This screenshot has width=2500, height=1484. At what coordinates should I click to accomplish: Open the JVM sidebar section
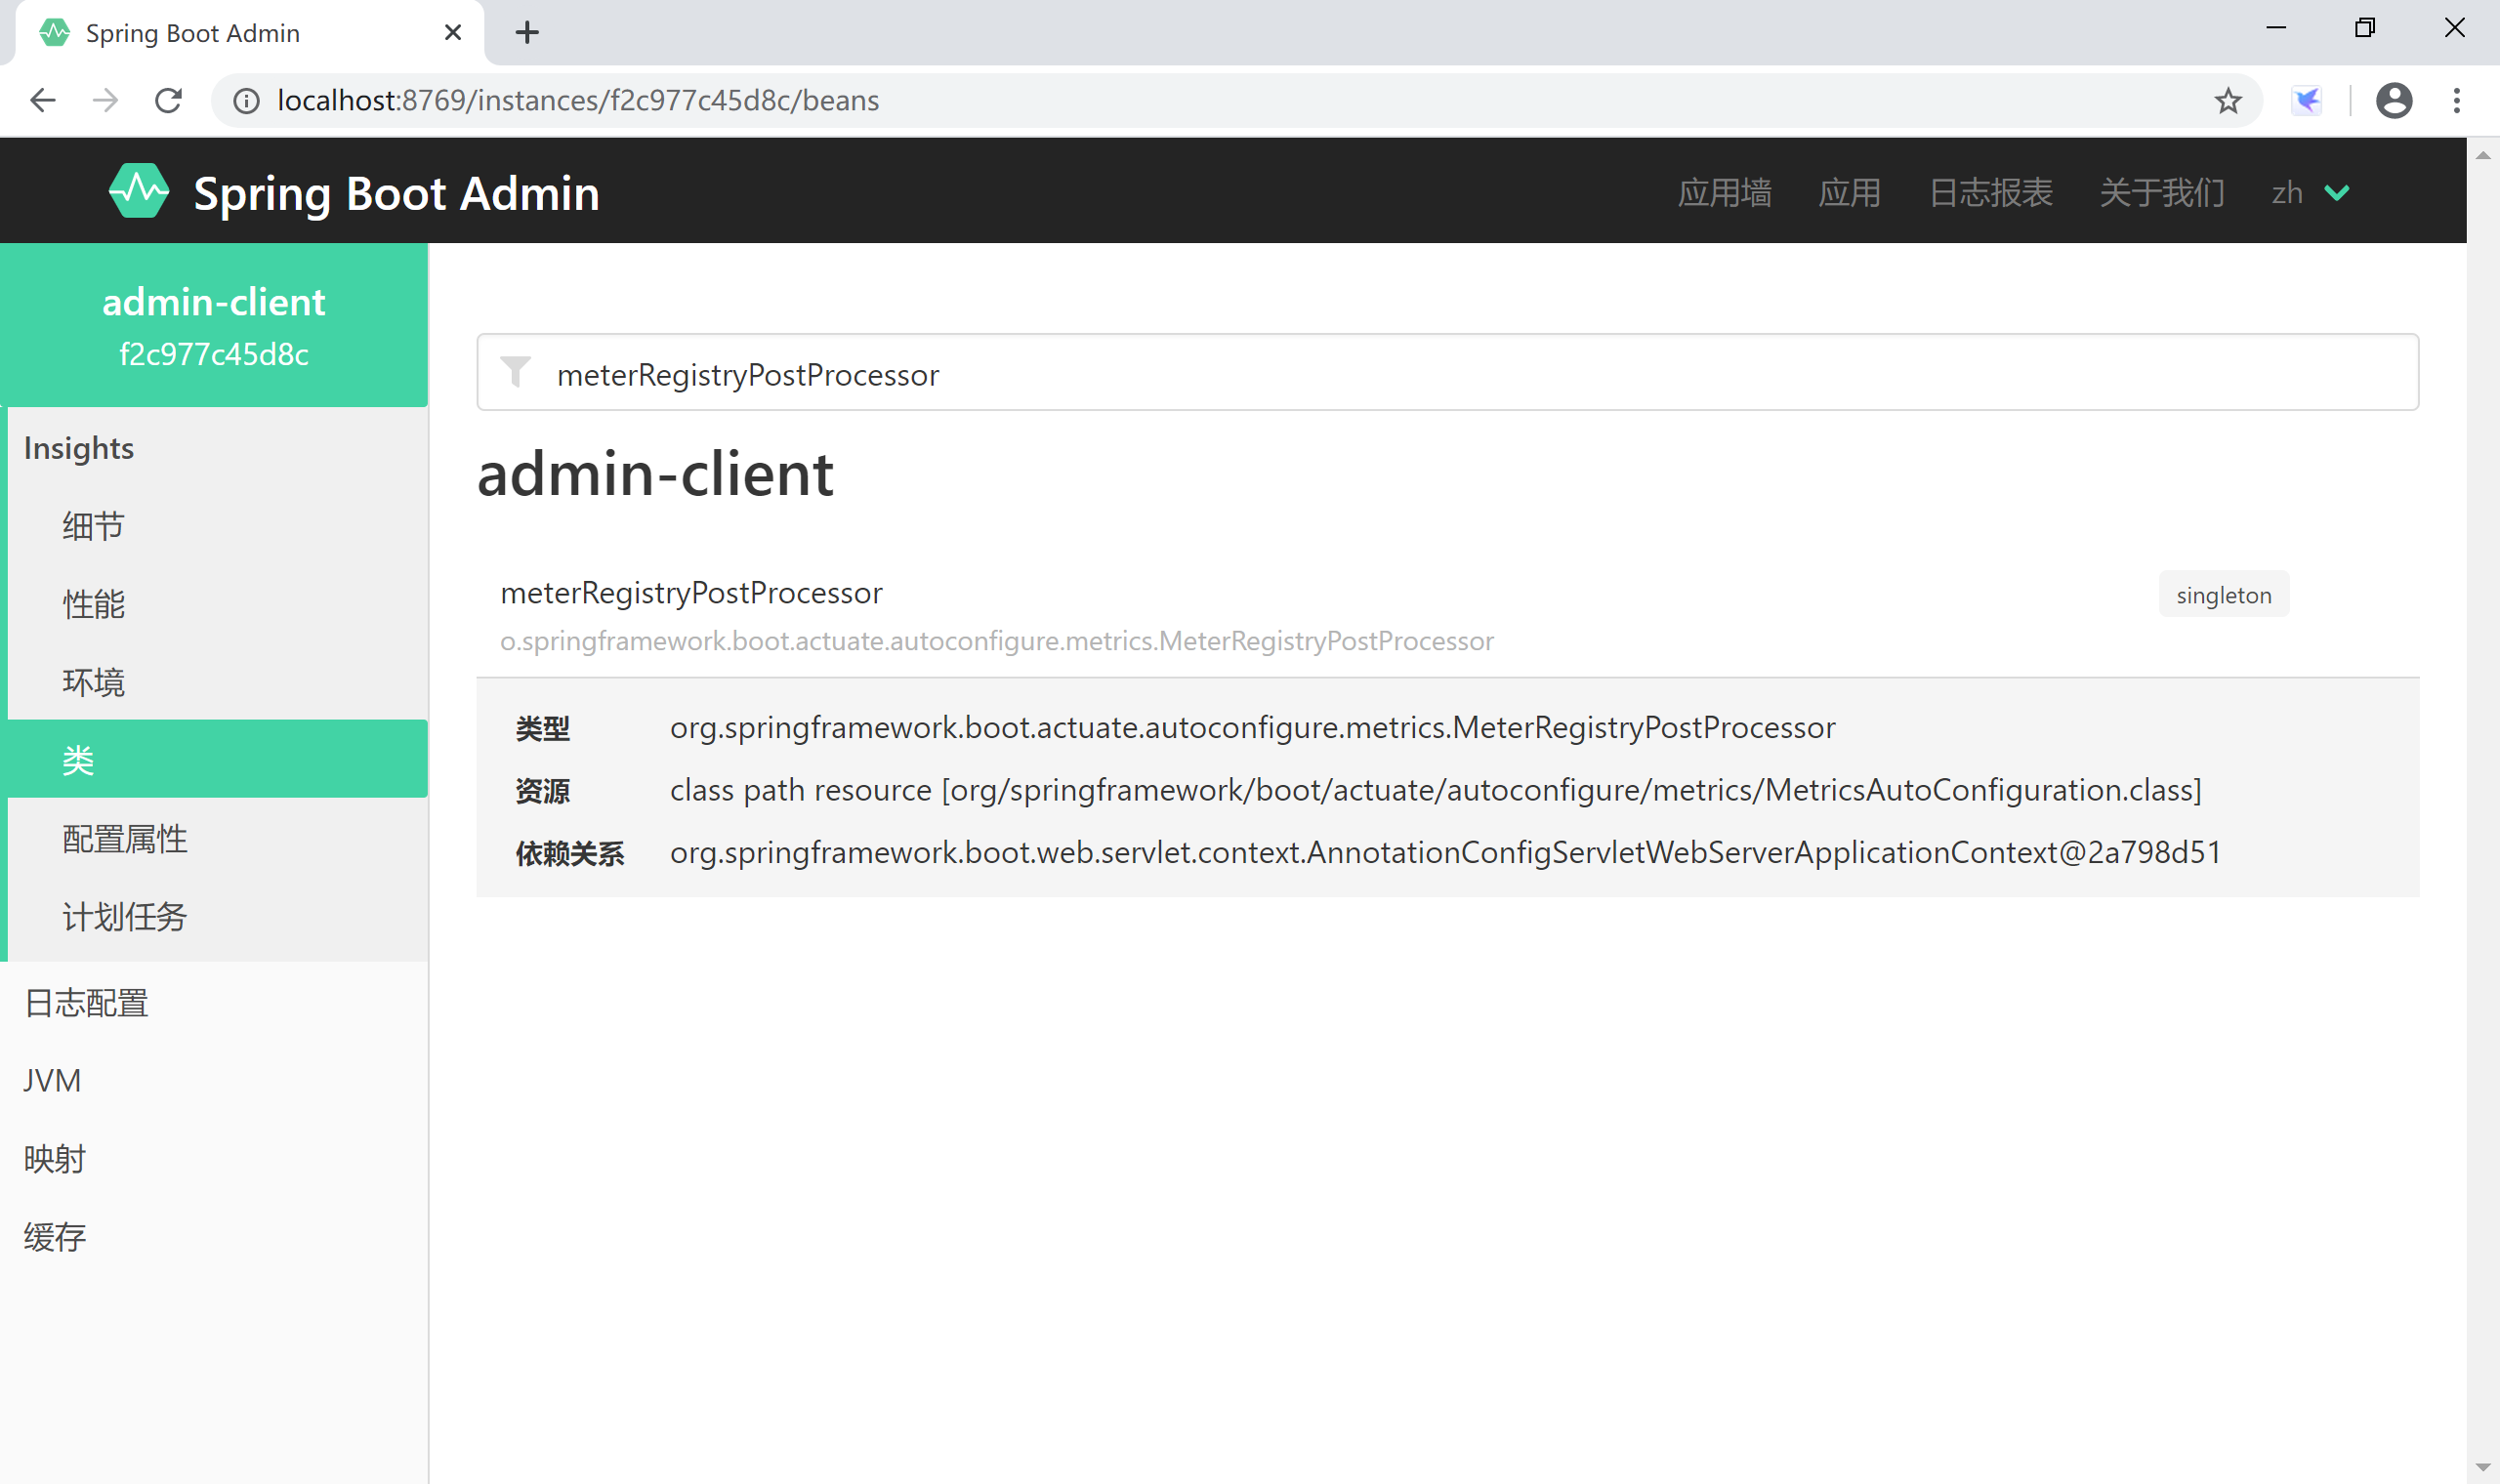pos(51,1079)
